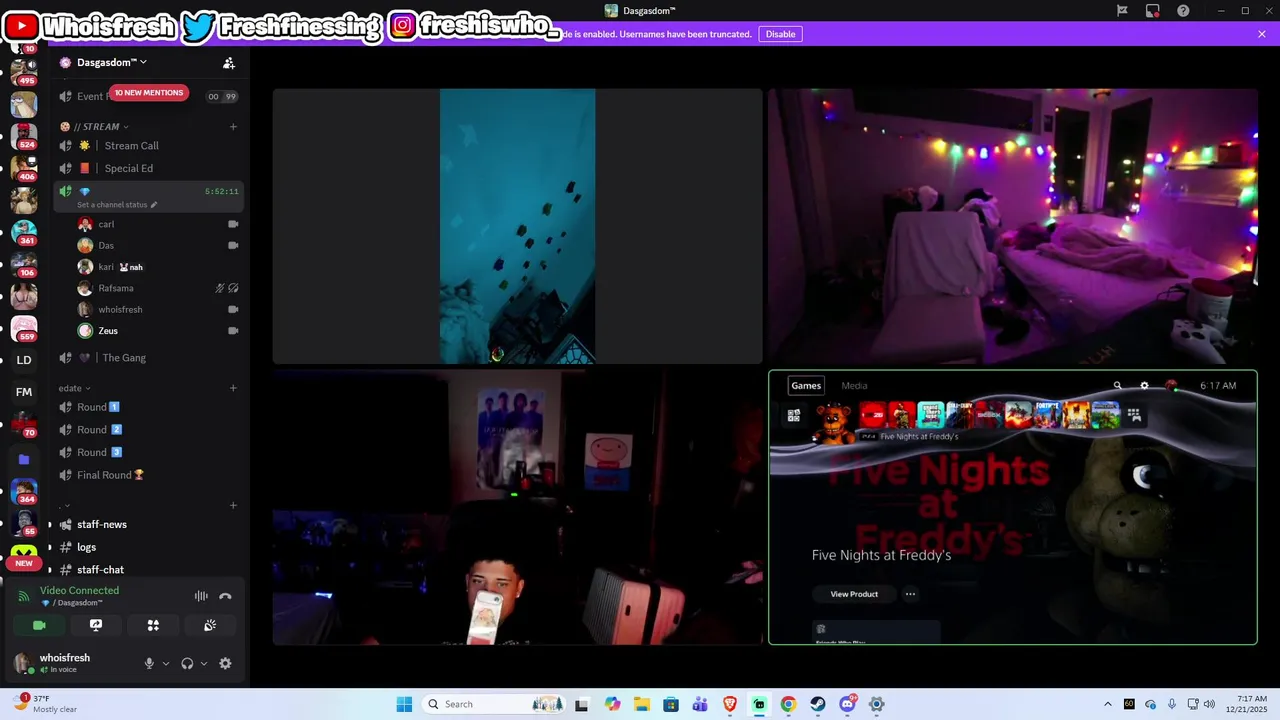1280x720 pixels.
Task: Open the headphones output options dropdown
Action: point(204,664)
